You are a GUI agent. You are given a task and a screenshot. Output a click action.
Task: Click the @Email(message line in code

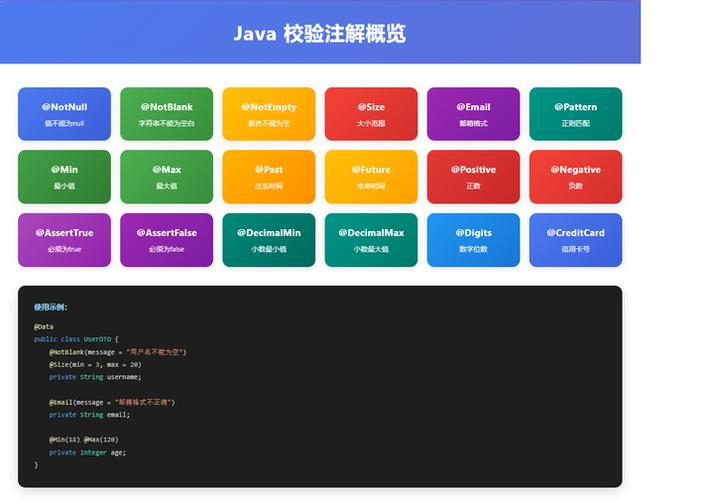pyautogui.click(x=112, y=402)
